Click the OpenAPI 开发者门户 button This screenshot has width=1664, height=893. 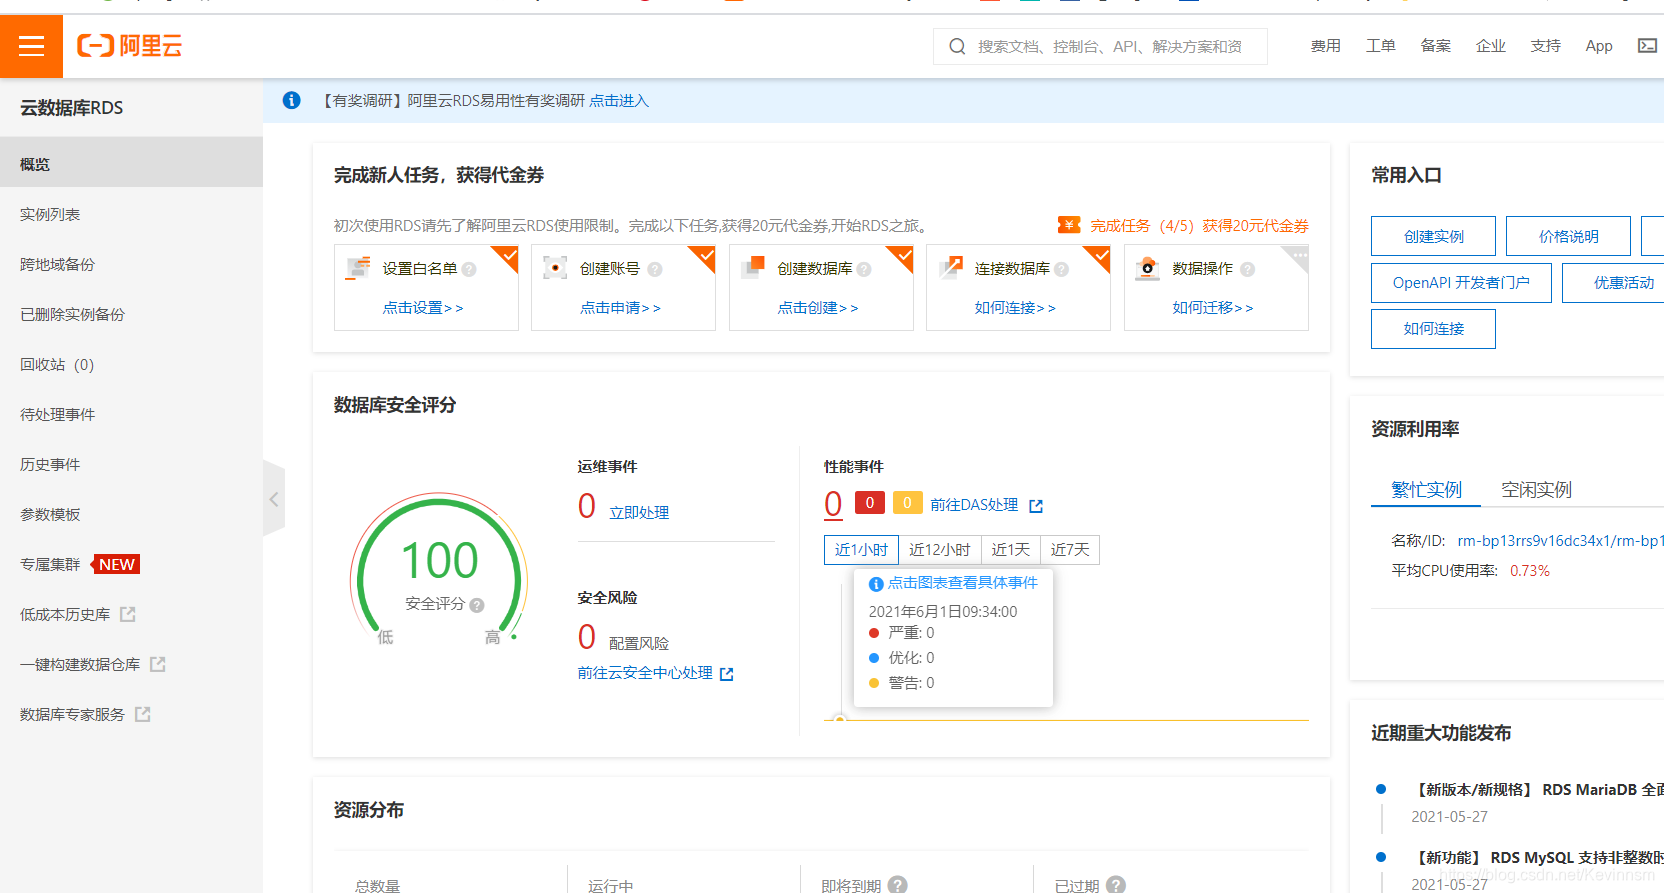pos(1461,283)
